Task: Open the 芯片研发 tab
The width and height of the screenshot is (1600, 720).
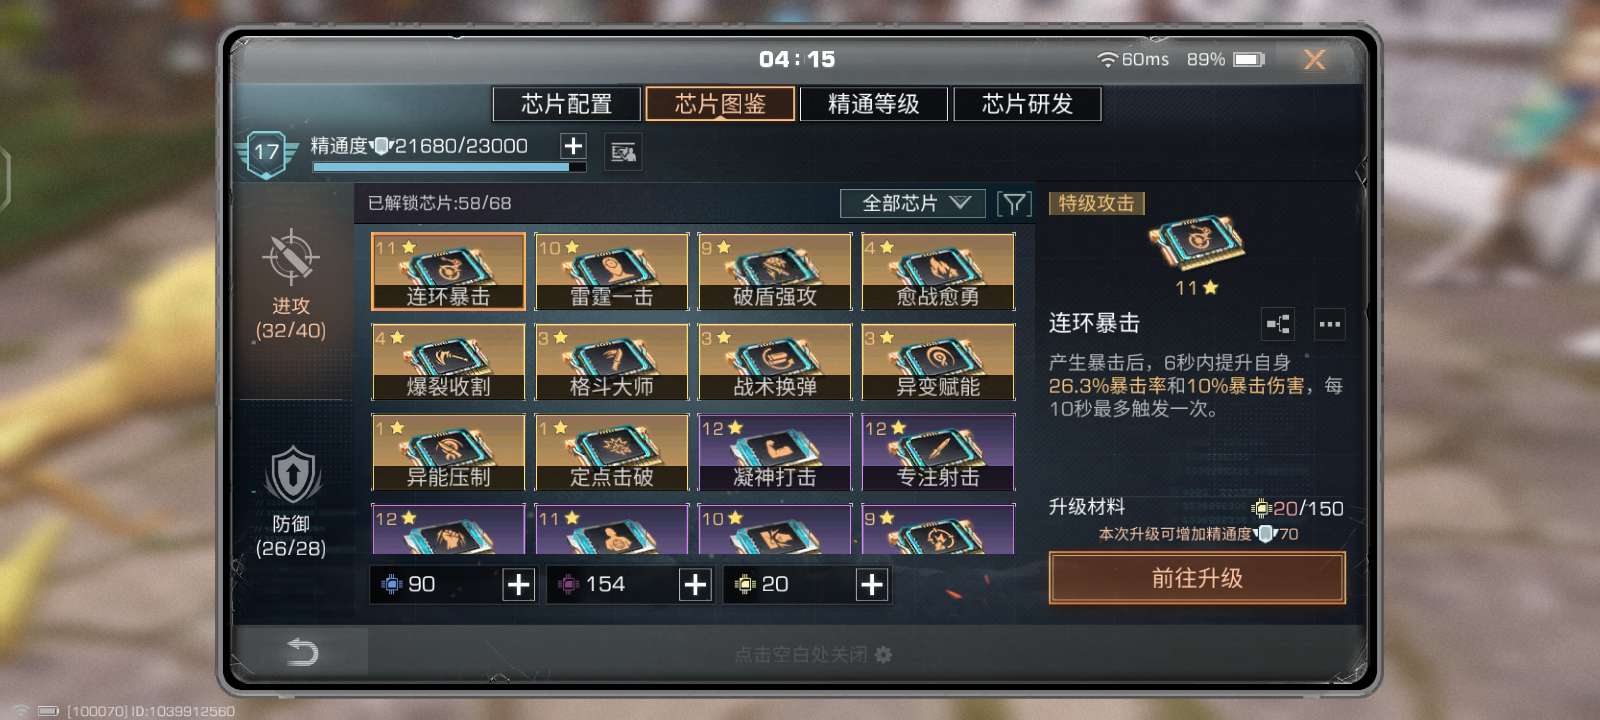Action: click(1027, 104)
